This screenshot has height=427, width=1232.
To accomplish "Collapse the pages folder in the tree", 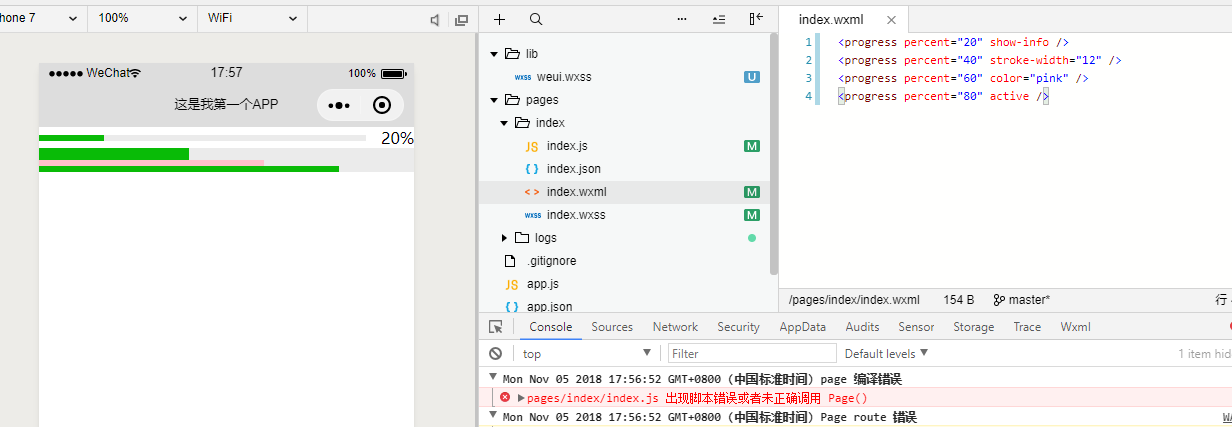I will pyautogui.click(x=494, y=100).
